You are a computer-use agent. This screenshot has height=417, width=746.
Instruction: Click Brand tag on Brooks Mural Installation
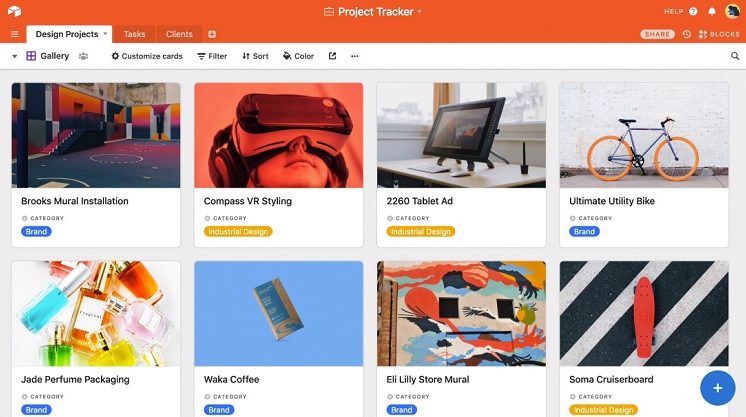click(36, 231)
